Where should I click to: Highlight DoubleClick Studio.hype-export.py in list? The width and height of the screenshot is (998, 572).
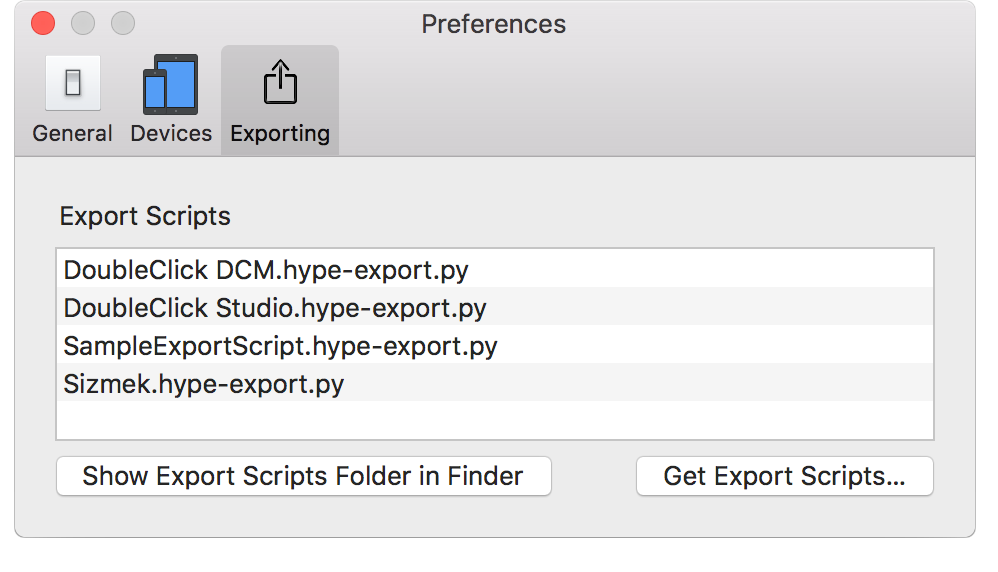[275, 308]
